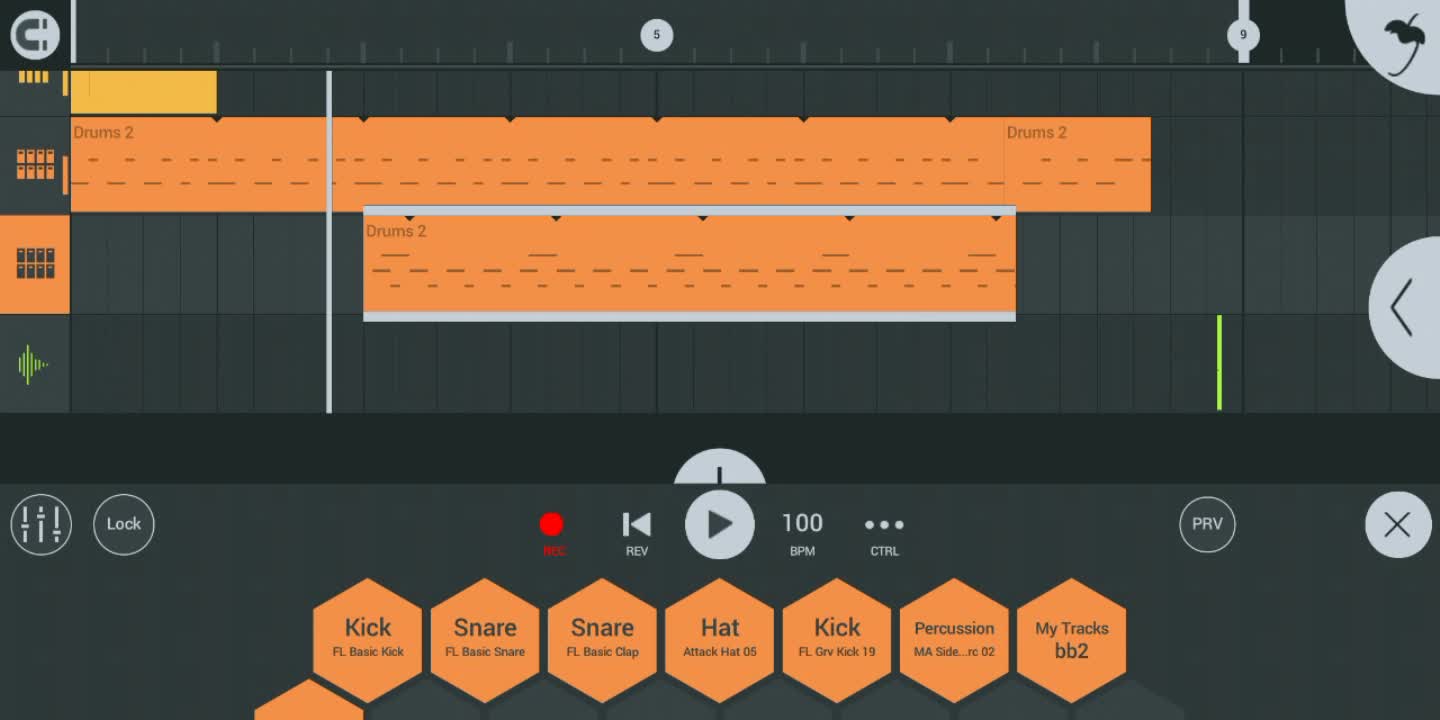
Task: Trigger the Percussion MA Side pad
Action: (954, 640)
